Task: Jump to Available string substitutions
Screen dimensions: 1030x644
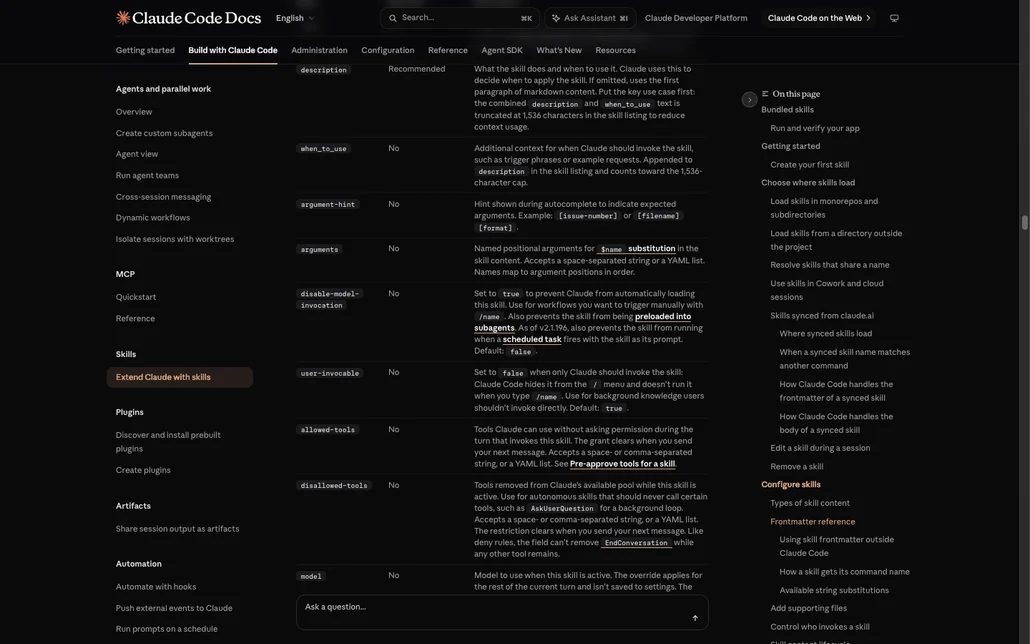Action: click(x=834, y=590)
